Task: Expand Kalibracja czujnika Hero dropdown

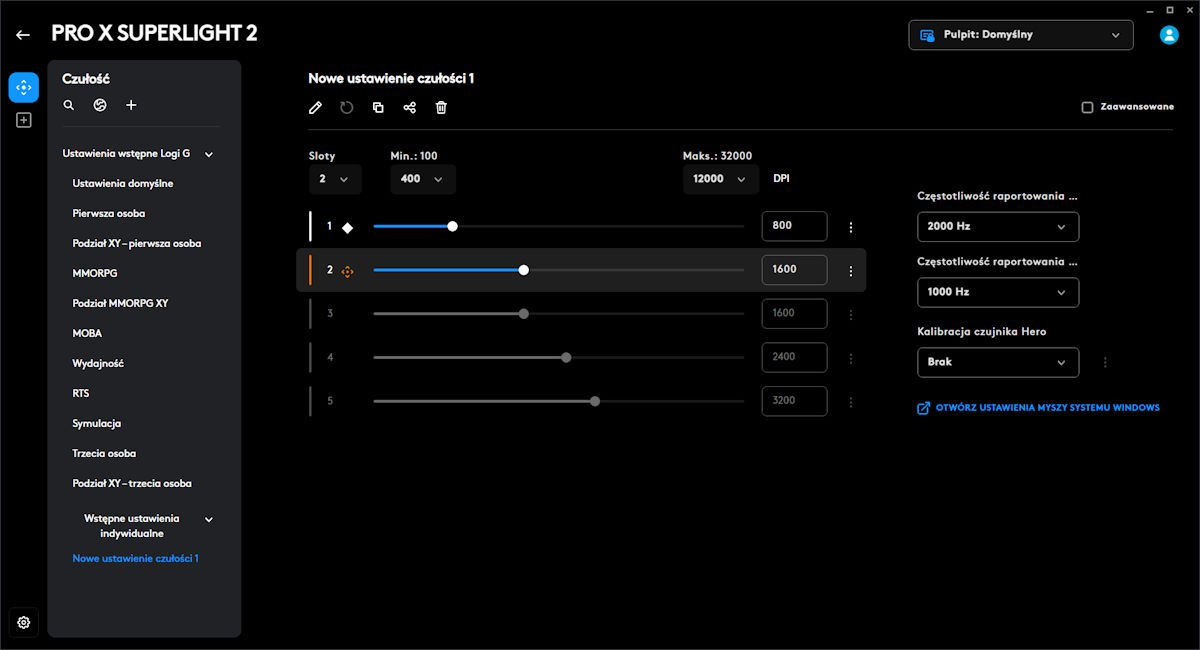Action: pyautogui.click(x=997, y=362)
